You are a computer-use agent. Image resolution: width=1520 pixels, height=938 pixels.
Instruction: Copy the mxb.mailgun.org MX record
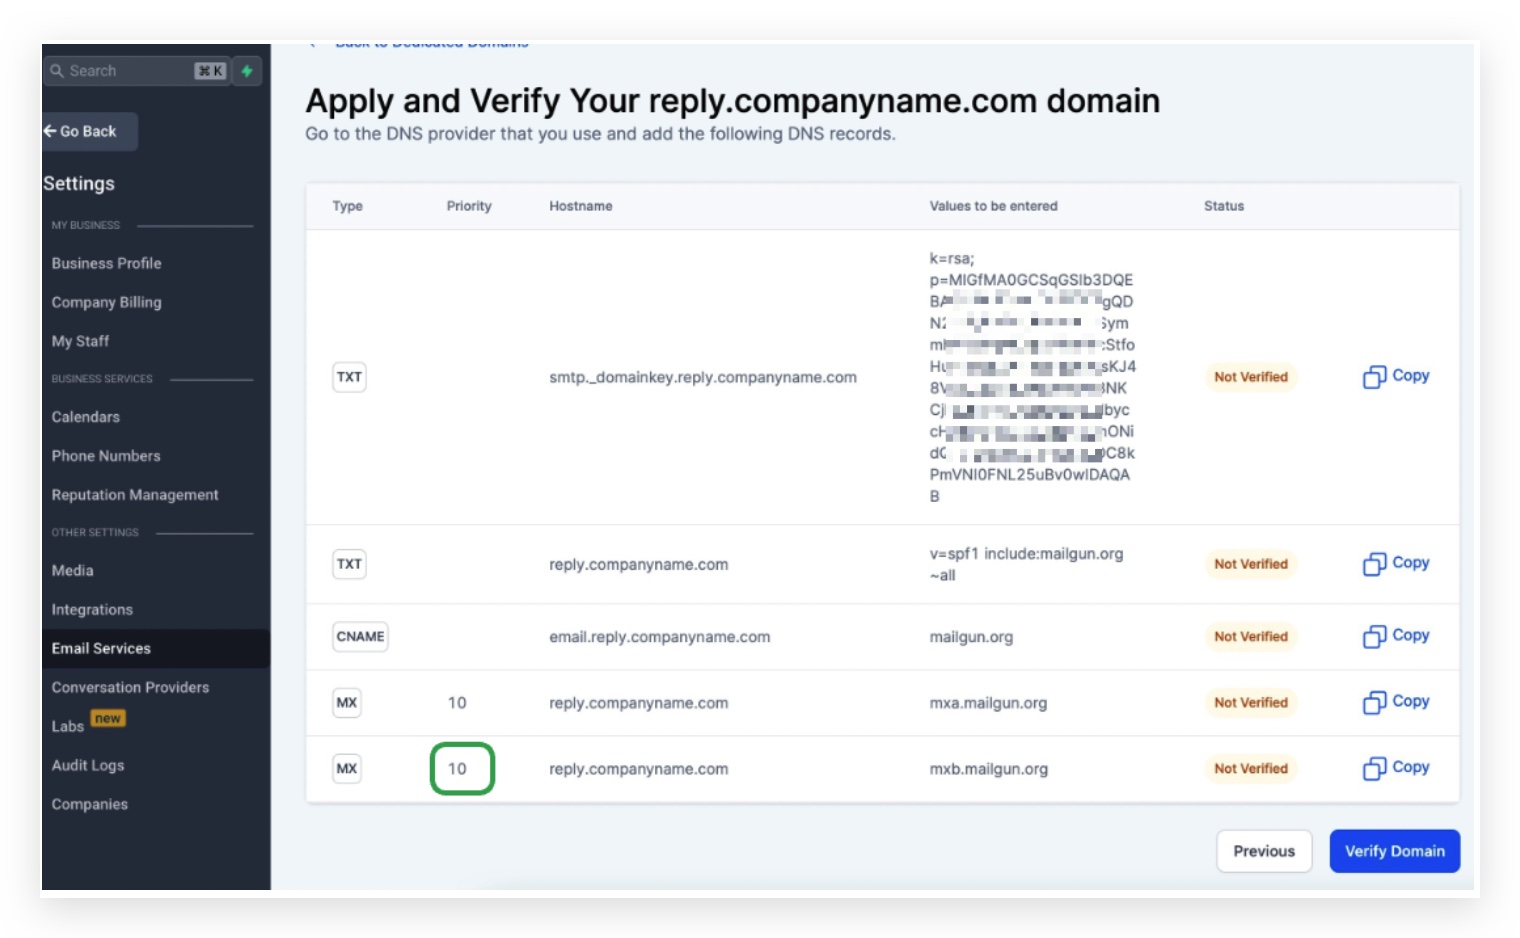1396,768
